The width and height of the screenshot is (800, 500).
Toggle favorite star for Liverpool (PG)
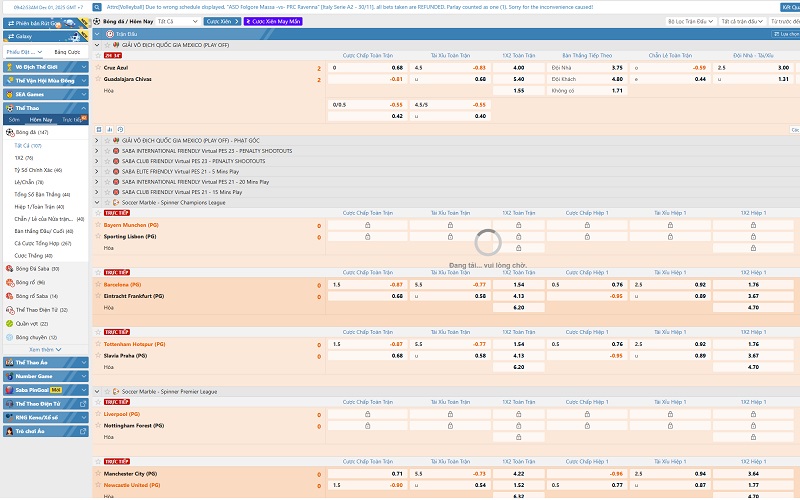pos(99,412)
